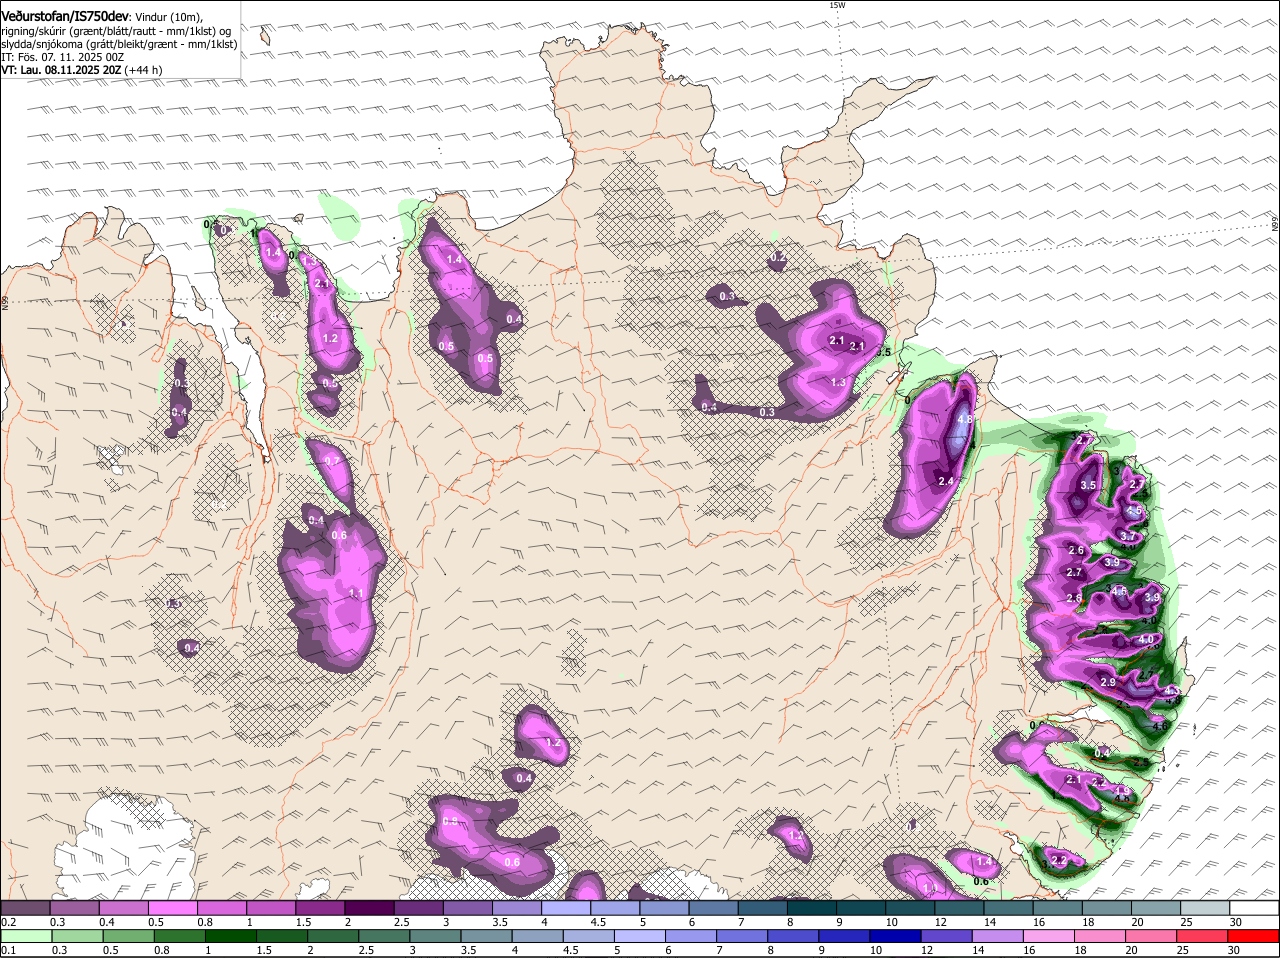Screen dimensions: 1280x958
Task: Pick the snow-scale swatch labeled 0.8
Action: click(222, 908)
